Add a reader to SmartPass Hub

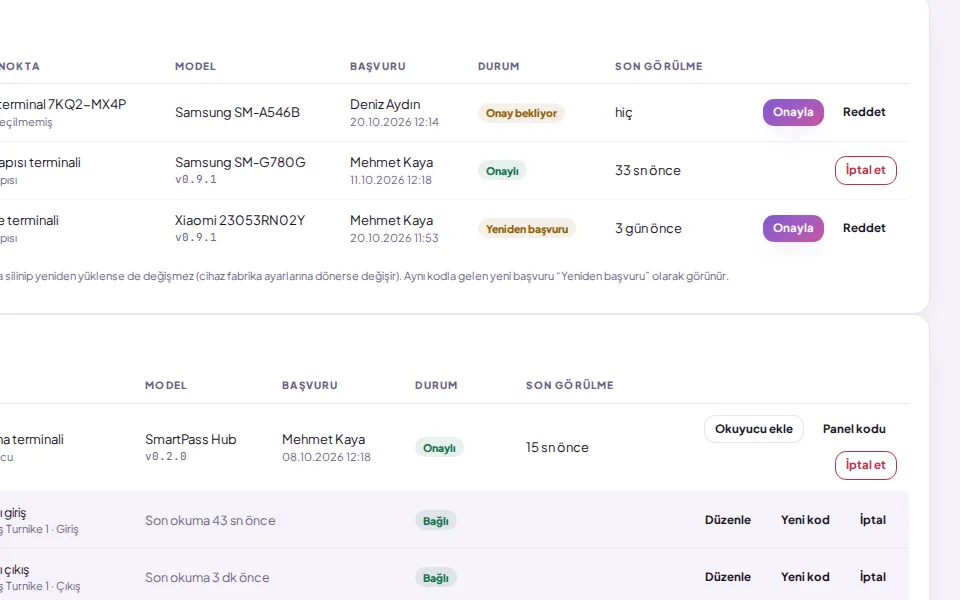pos(754,429)
